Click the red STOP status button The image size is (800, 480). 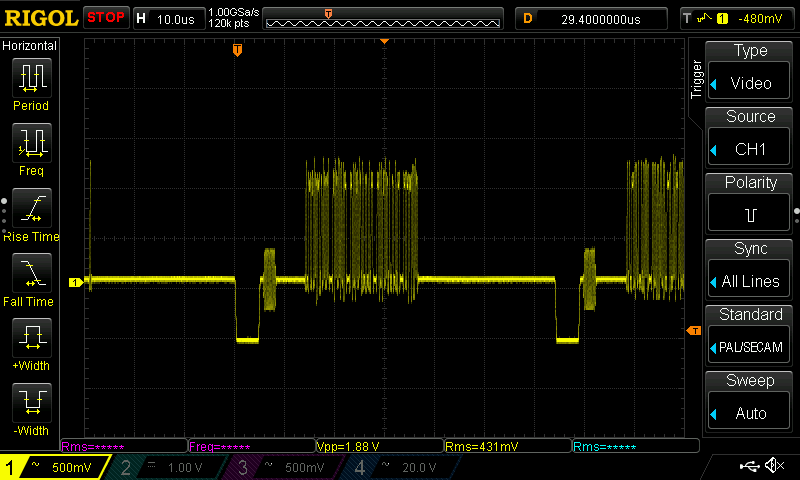point(106,17)
